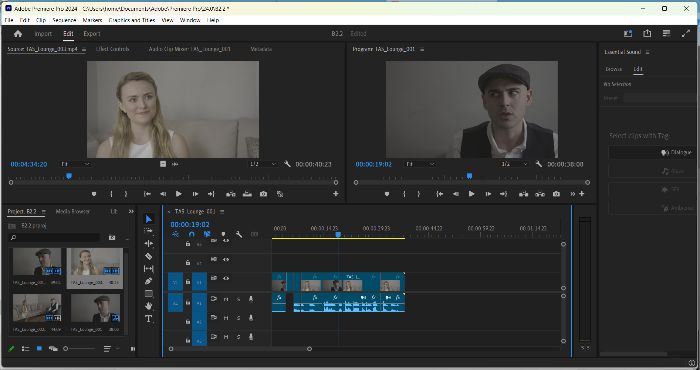
Task: Open Program monitor panel menu
Action: pos(422,49)
